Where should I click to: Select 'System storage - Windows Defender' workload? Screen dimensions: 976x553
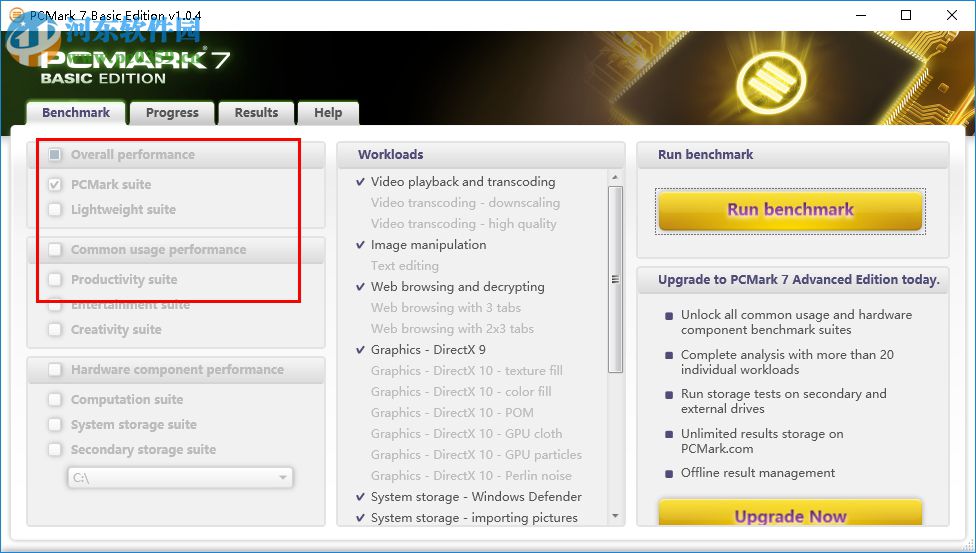pos(476,496)
